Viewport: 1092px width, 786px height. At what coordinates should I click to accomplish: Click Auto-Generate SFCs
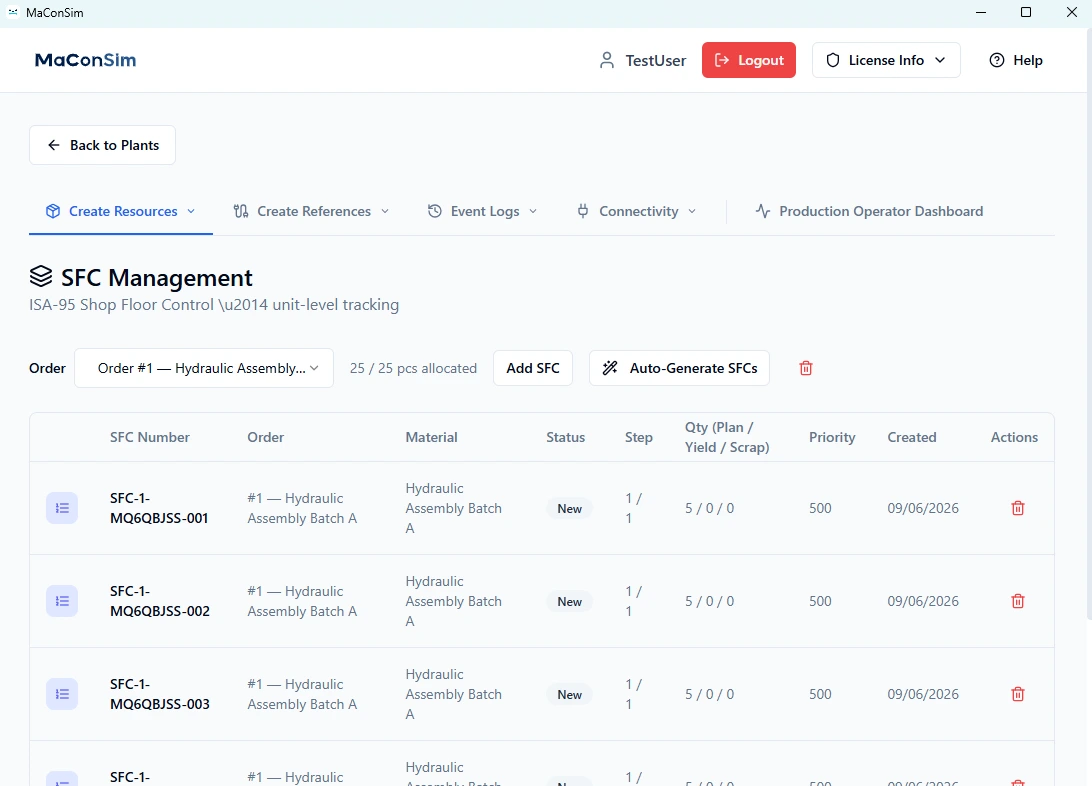679,368
